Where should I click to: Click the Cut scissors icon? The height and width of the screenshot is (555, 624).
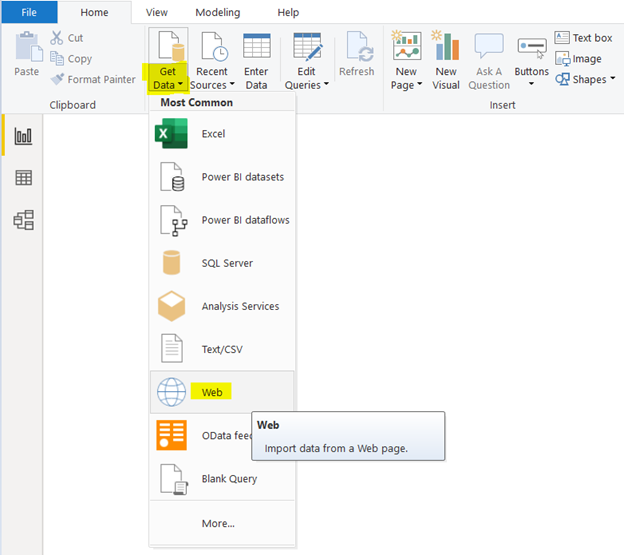pos(57,38)
